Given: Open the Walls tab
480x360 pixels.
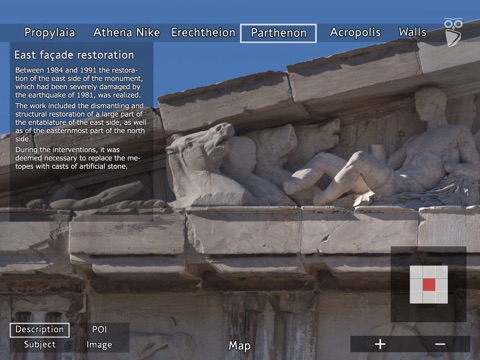Looking at the screenshot, I should (412, 32).
